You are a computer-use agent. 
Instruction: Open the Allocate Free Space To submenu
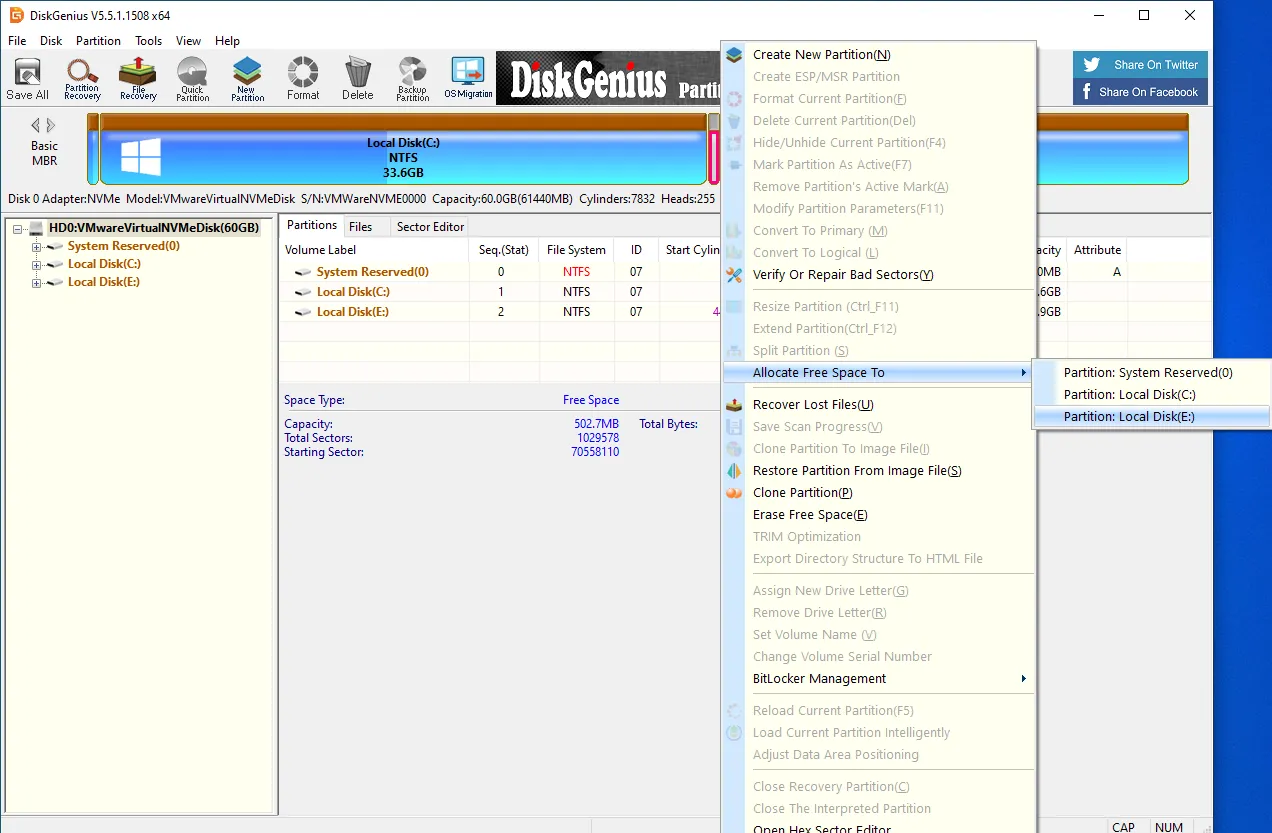pyautogui.click(x=878, y=373)
